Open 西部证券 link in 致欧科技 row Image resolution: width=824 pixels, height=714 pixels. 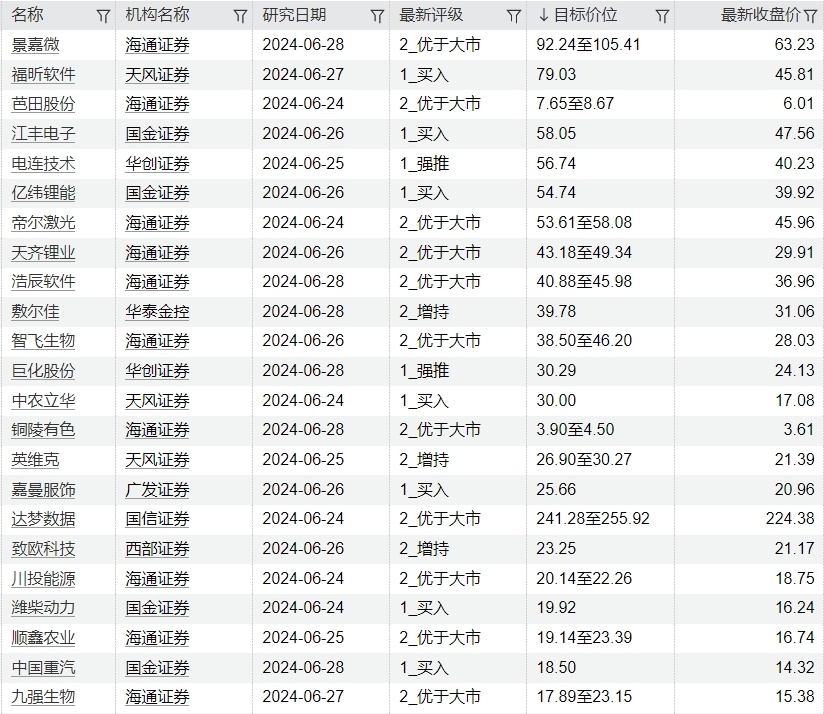click(157, 549)
